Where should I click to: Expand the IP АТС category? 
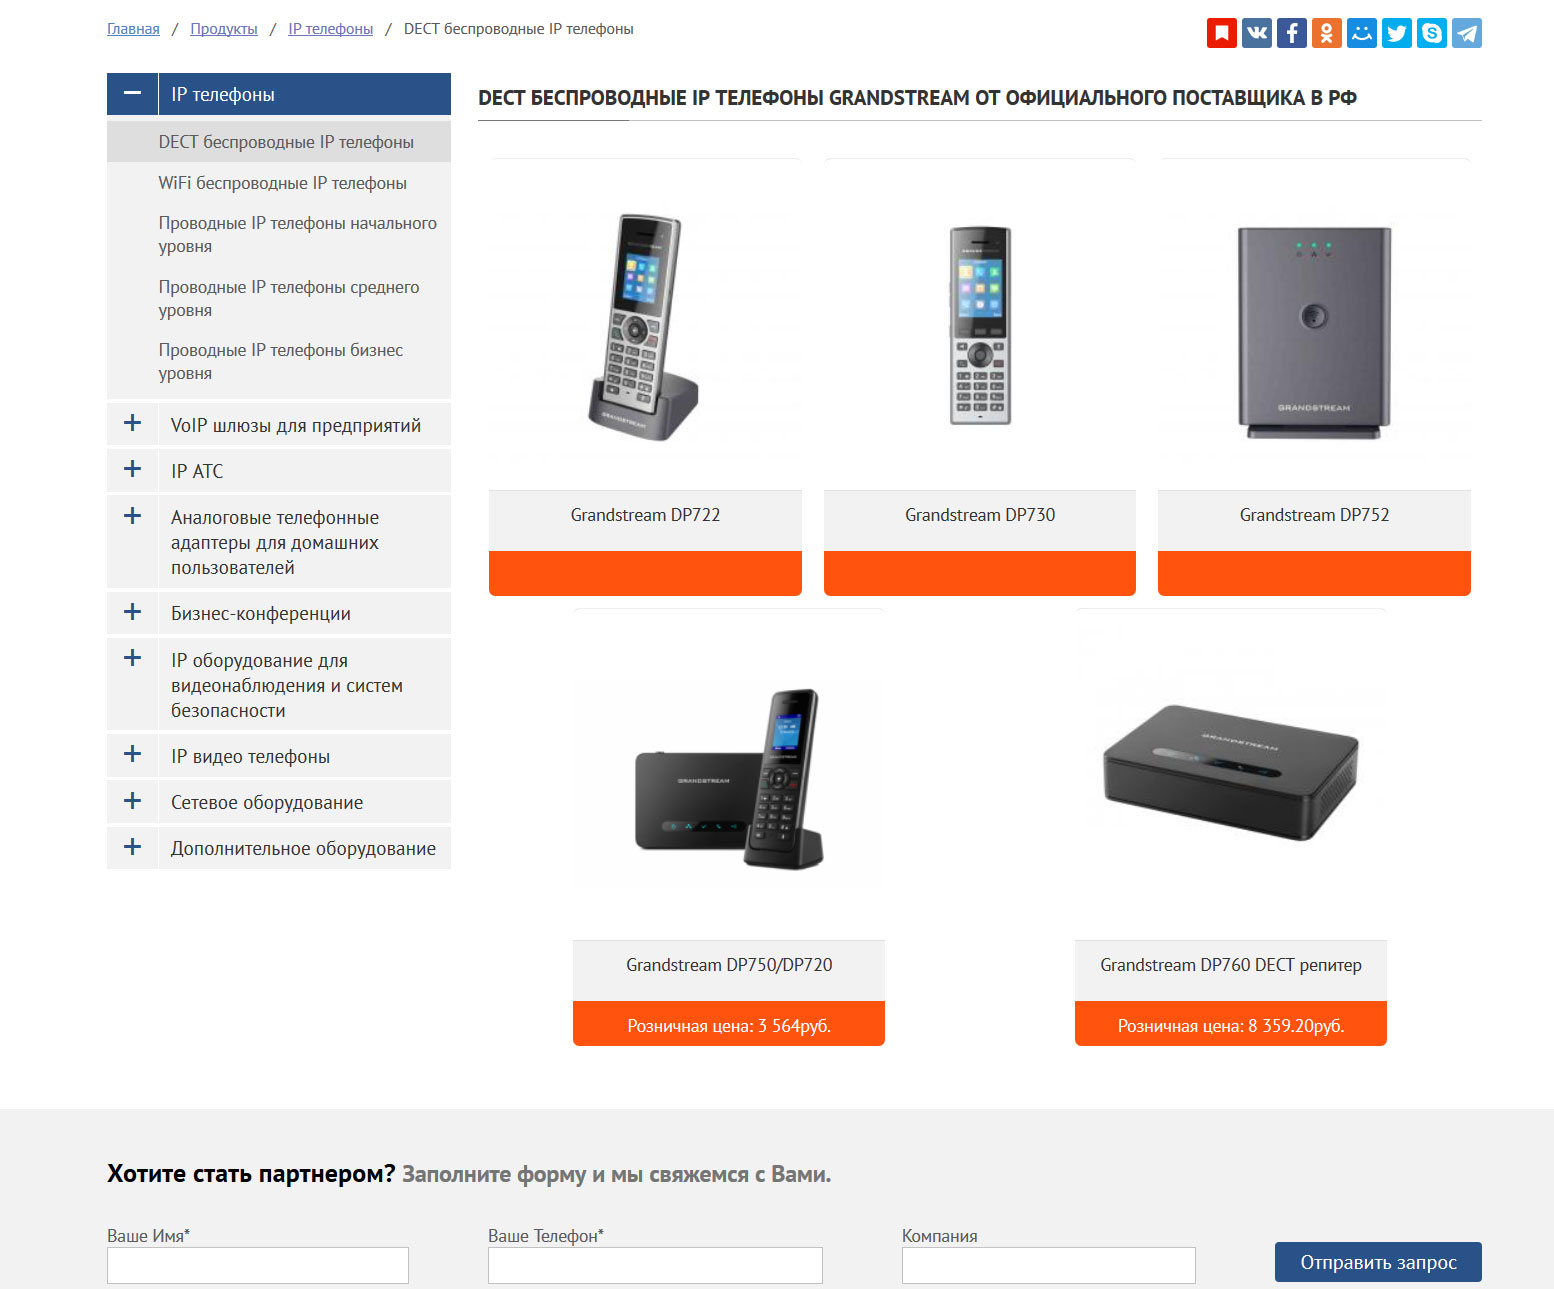[x=132, y=470]
